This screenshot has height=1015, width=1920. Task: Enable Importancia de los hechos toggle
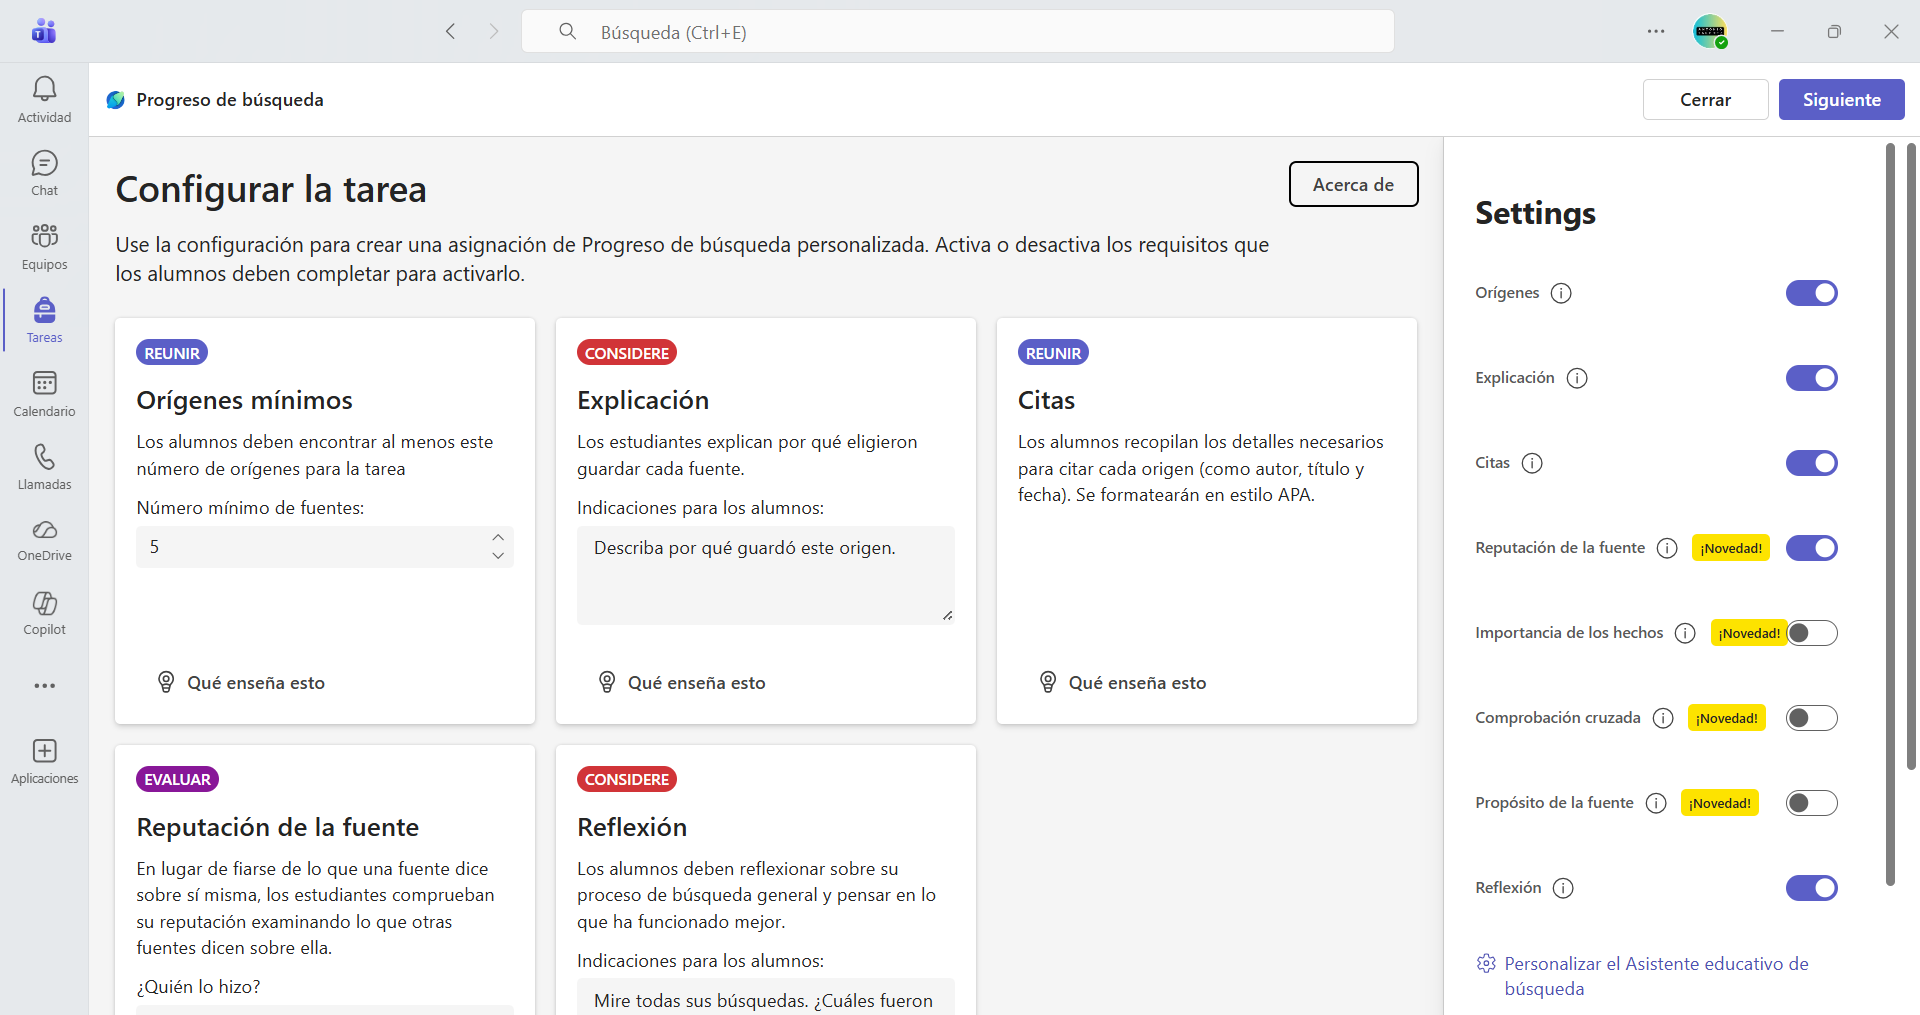pyautogui.click(x=1811, y=633)
